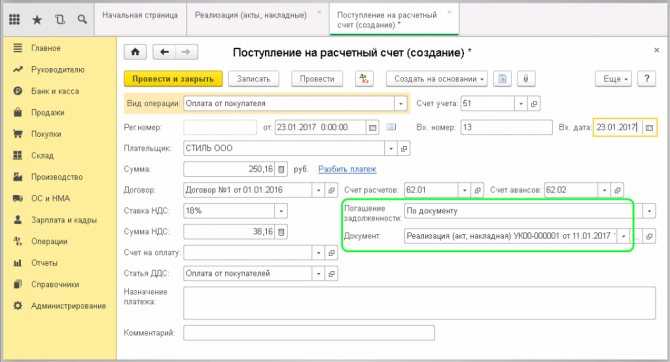Open calculator for Сумма field
Viewport: 670px width, 362px height.
pos(281,169)
